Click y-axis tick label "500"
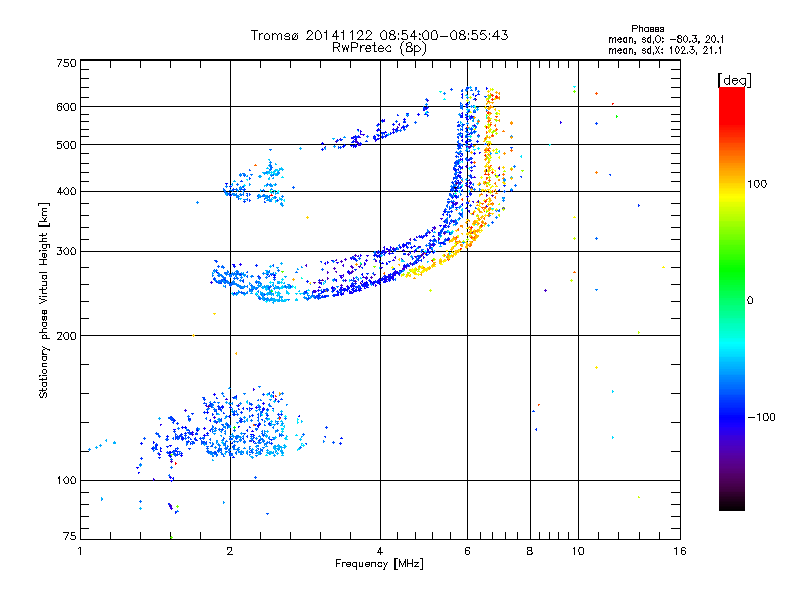 point(66,145)
